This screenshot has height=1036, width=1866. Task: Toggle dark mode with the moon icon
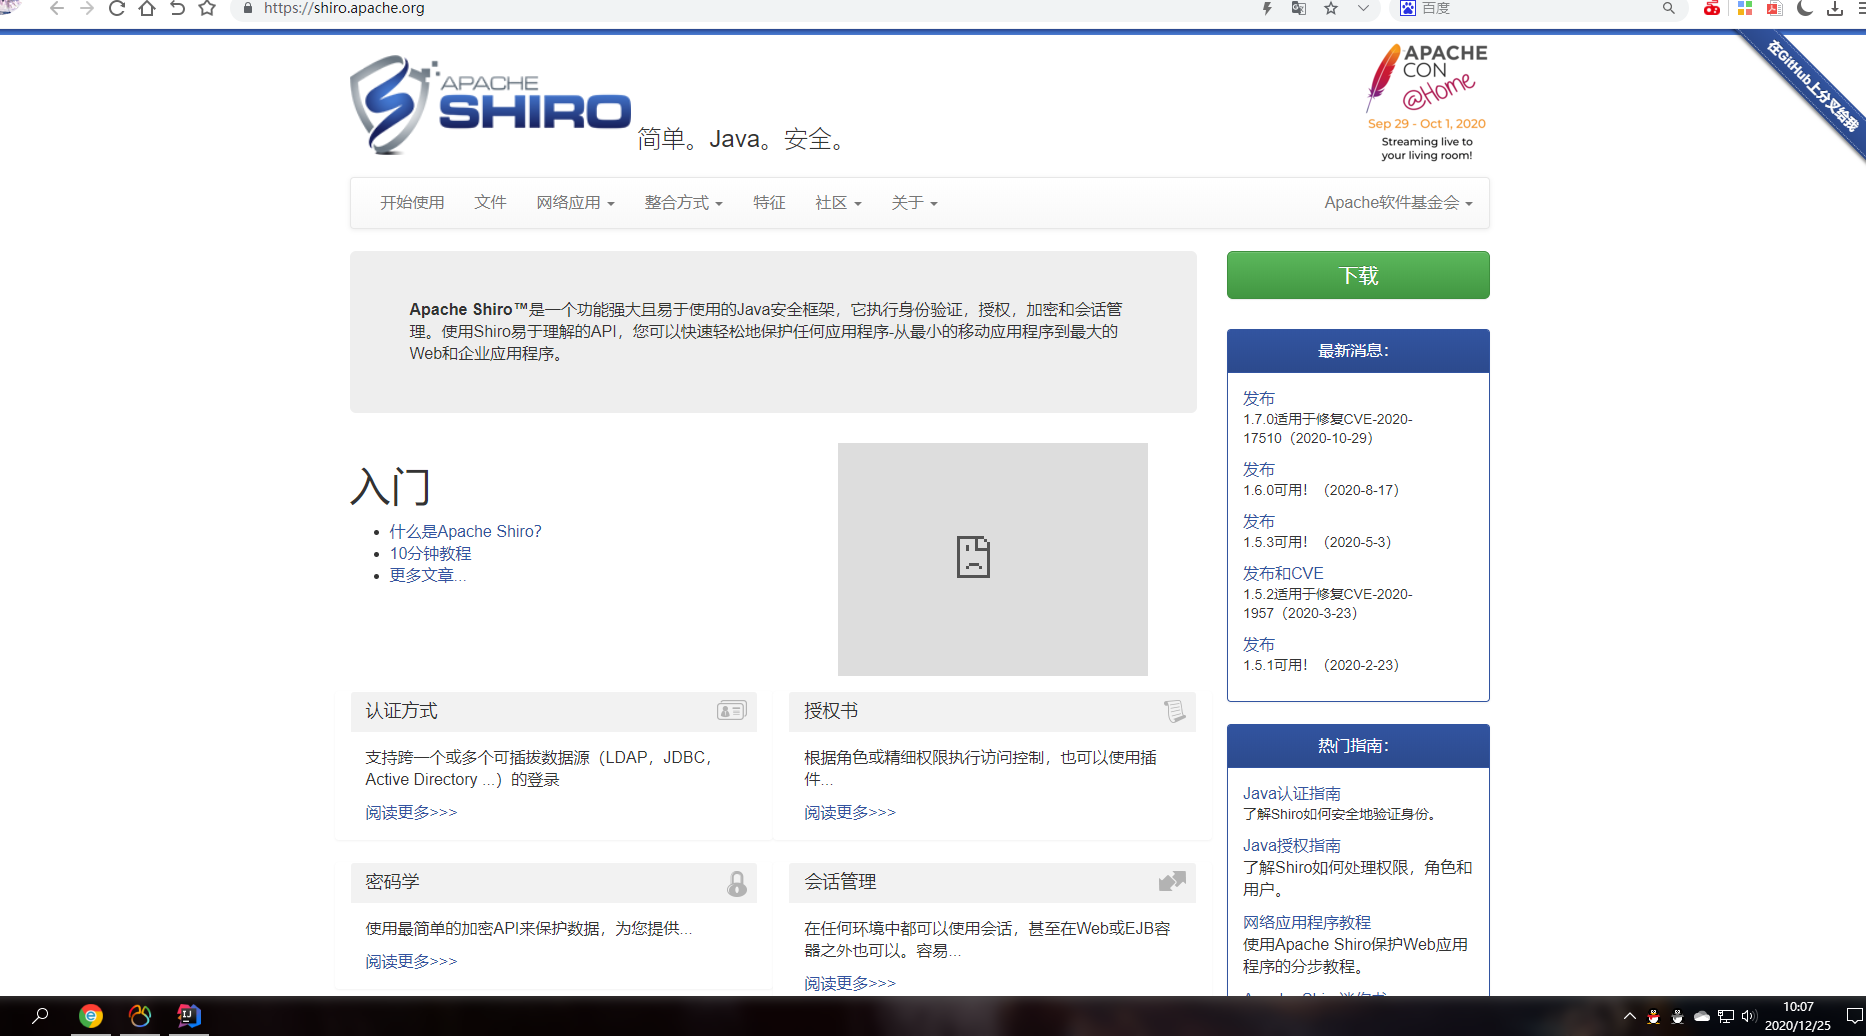coord(1803,9)
